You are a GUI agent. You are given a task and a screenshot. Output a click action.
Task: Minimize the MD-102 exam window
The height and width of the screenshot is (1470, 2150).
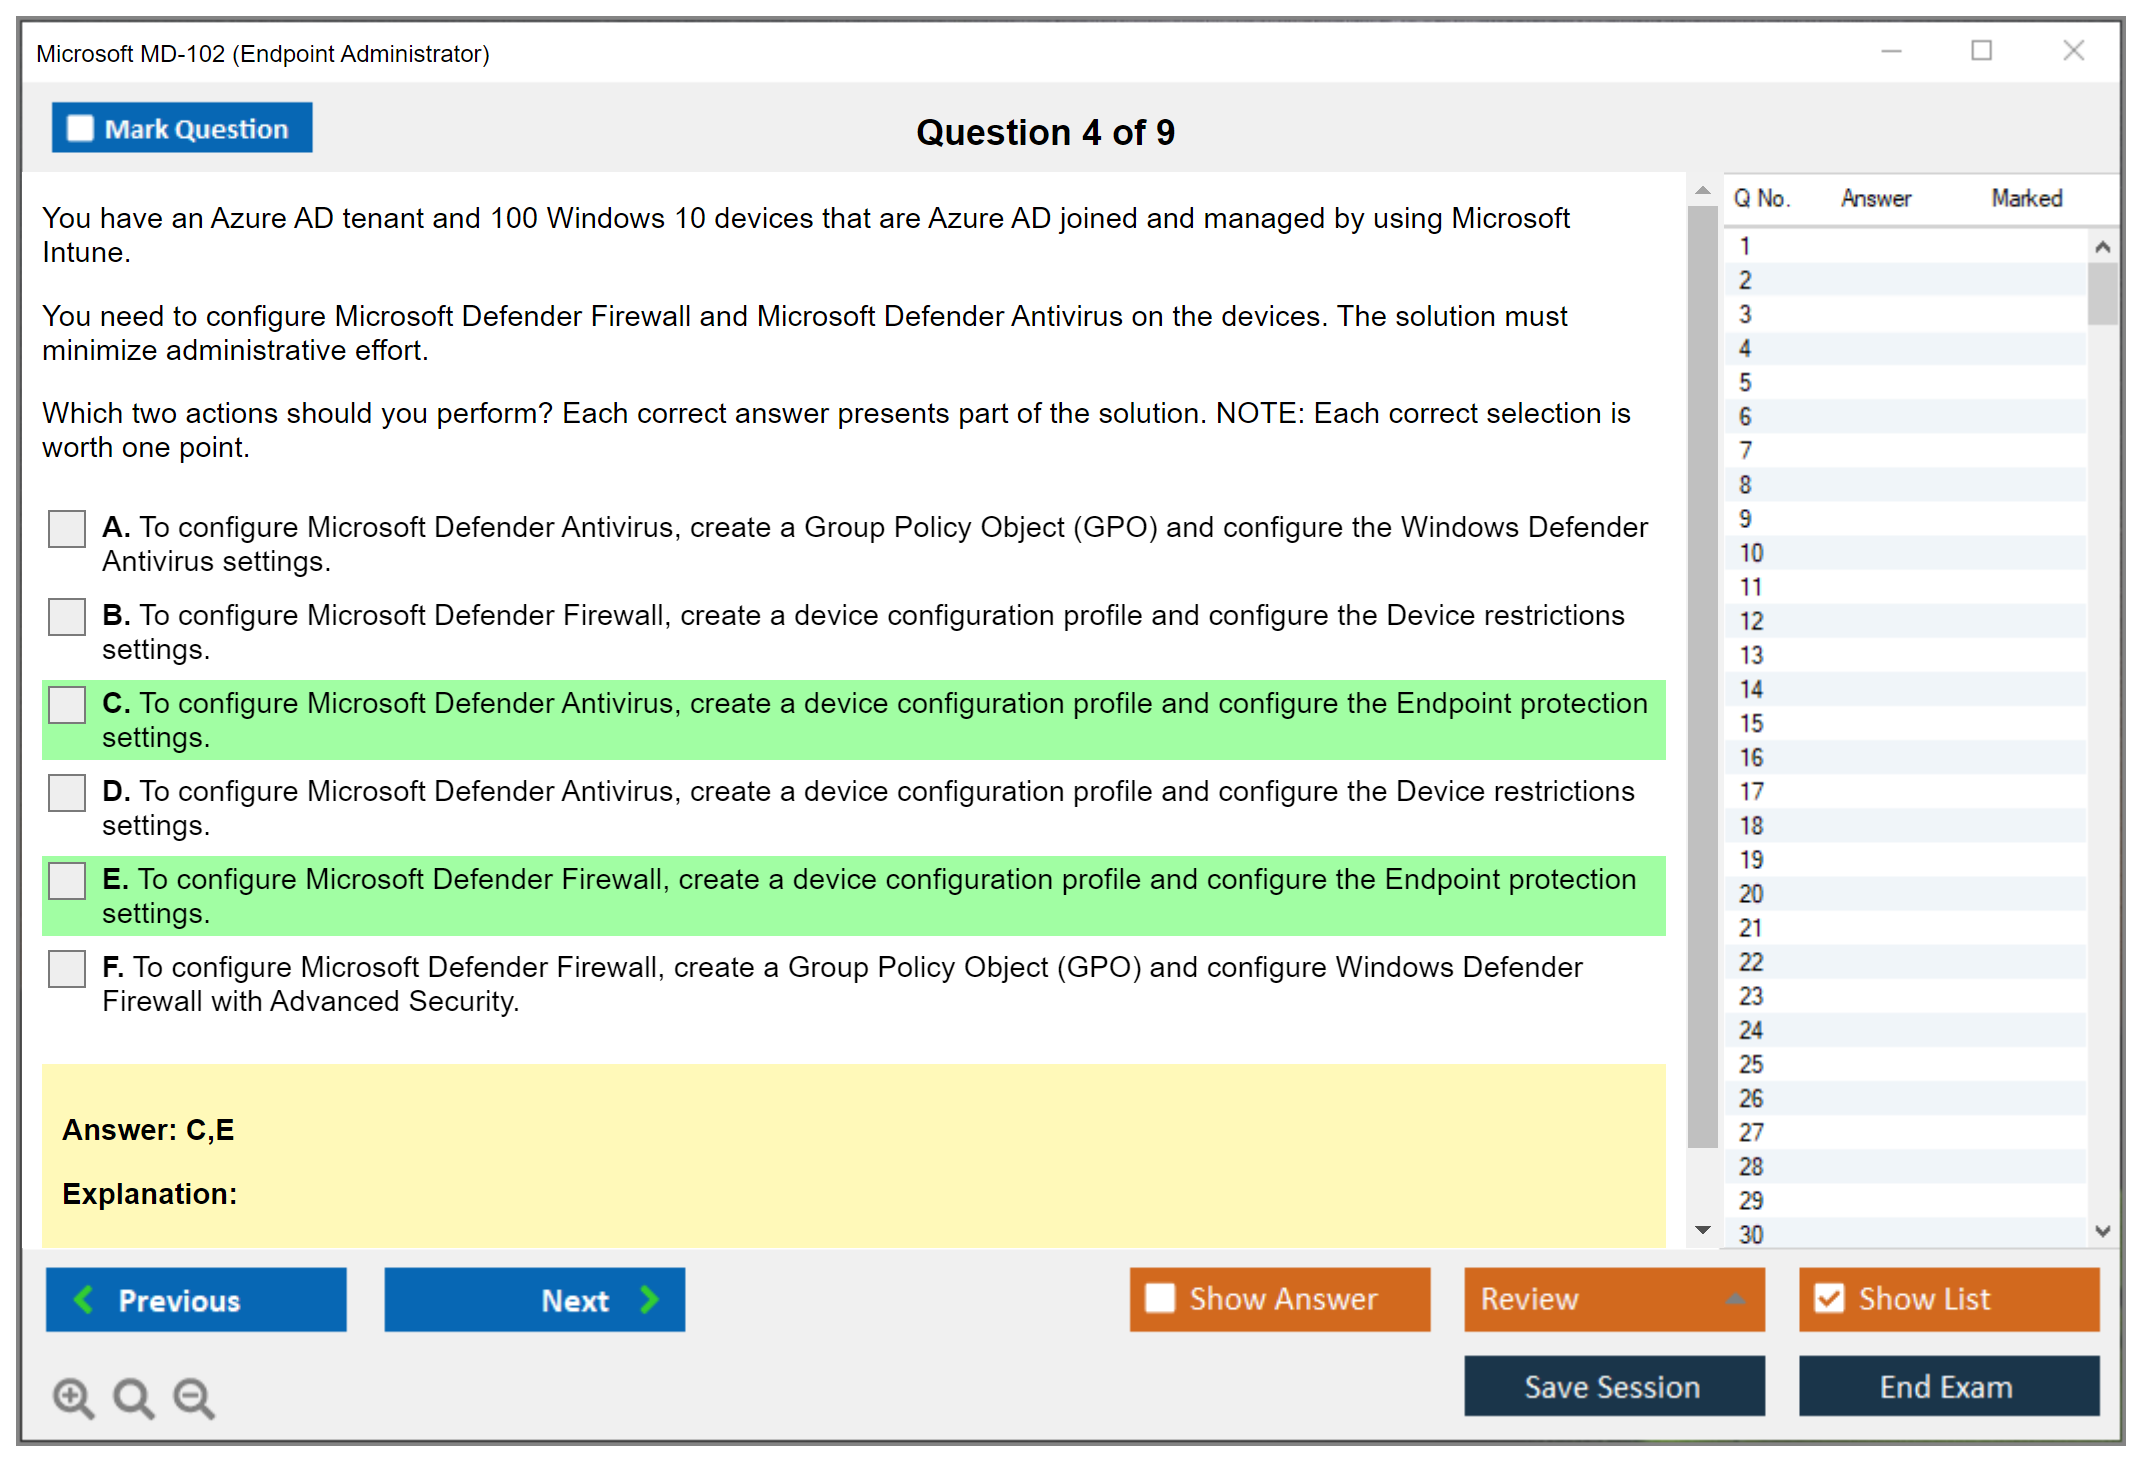coord(1891,51)
